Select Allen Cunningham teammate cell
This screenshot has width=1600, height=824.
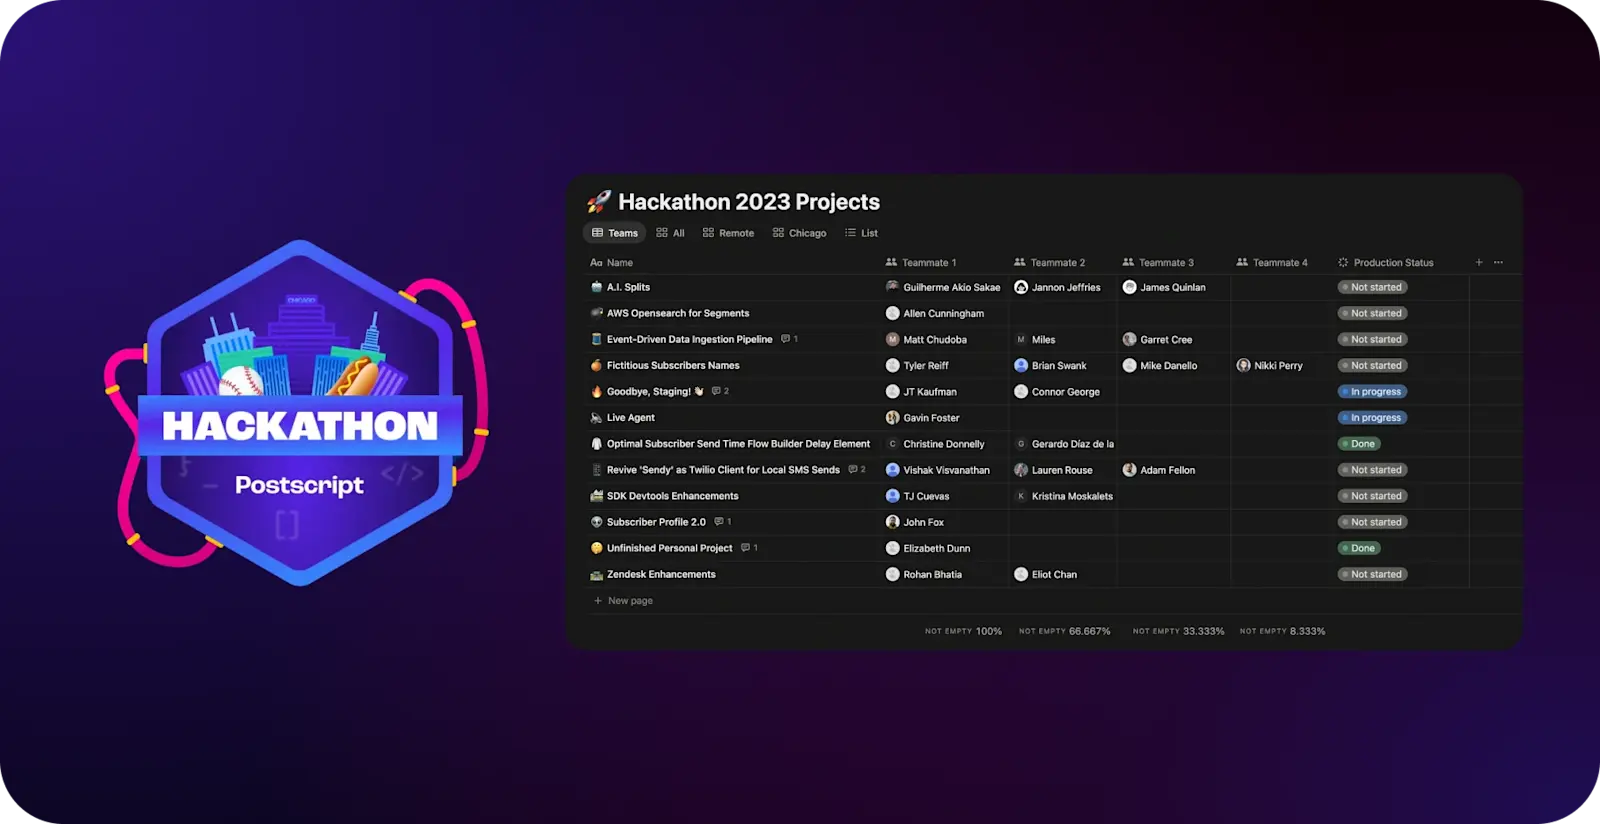click(945, 313)
